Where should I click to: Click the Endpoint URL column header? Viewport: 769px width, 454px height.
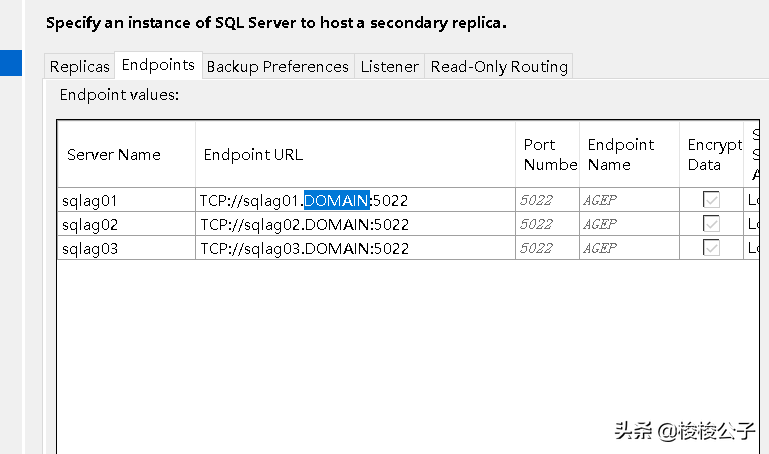pyautogui.click(x=355, y=154)
